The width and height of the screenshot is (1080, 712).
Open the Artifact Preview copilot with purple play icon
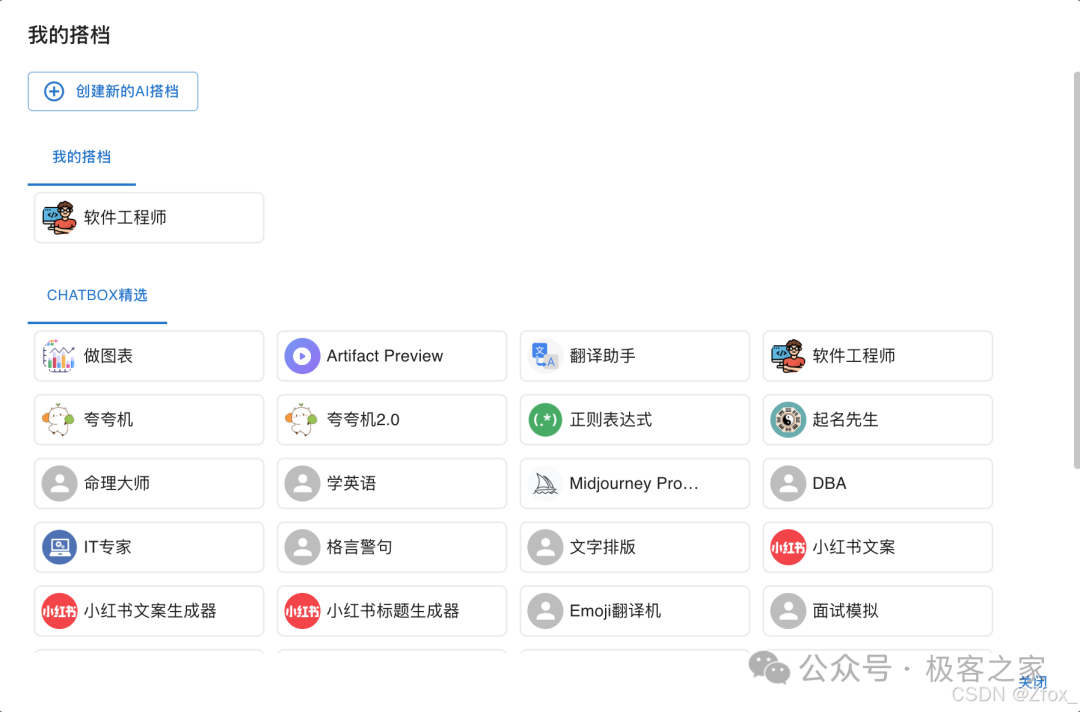(391, 356)
